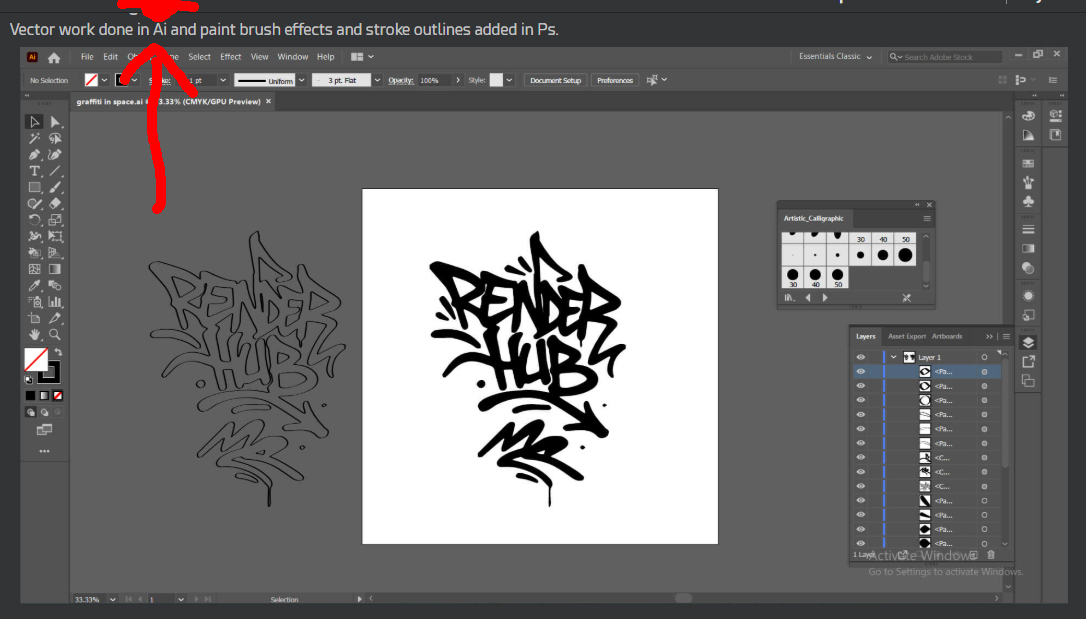Open the Window menu
This screenshot has height=619, width=1086.
pyautogui.click(x=293, y=57)
